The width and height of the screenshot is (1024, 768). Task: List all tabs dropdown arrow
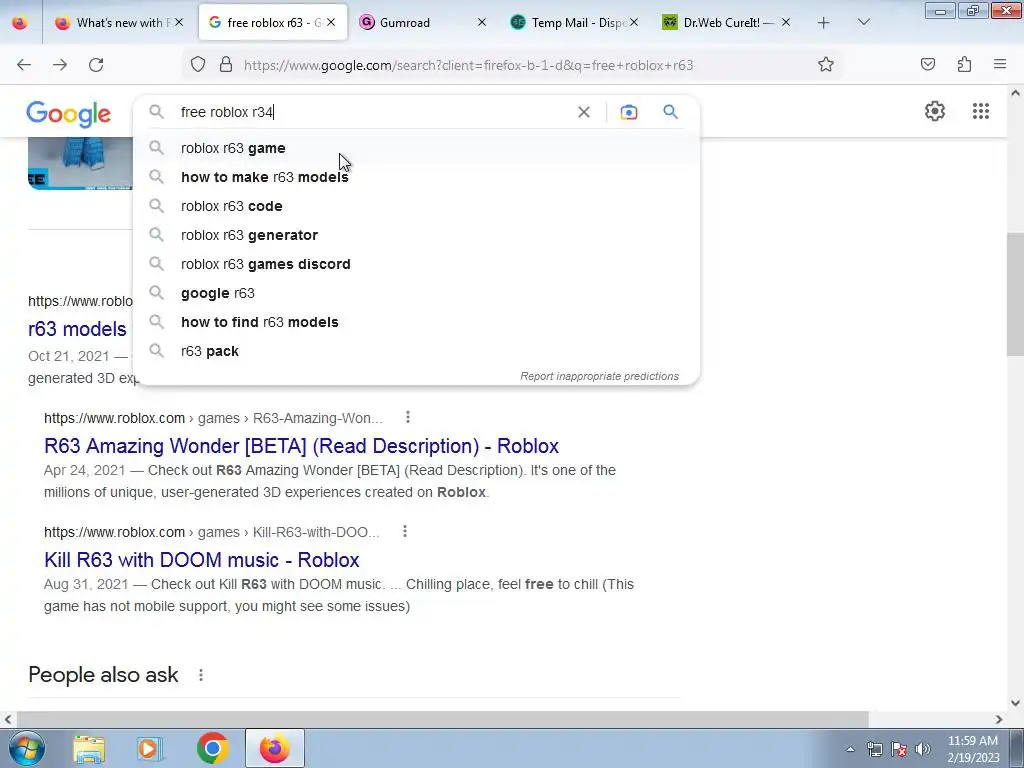pyautogui.click(x=863, y=23)
